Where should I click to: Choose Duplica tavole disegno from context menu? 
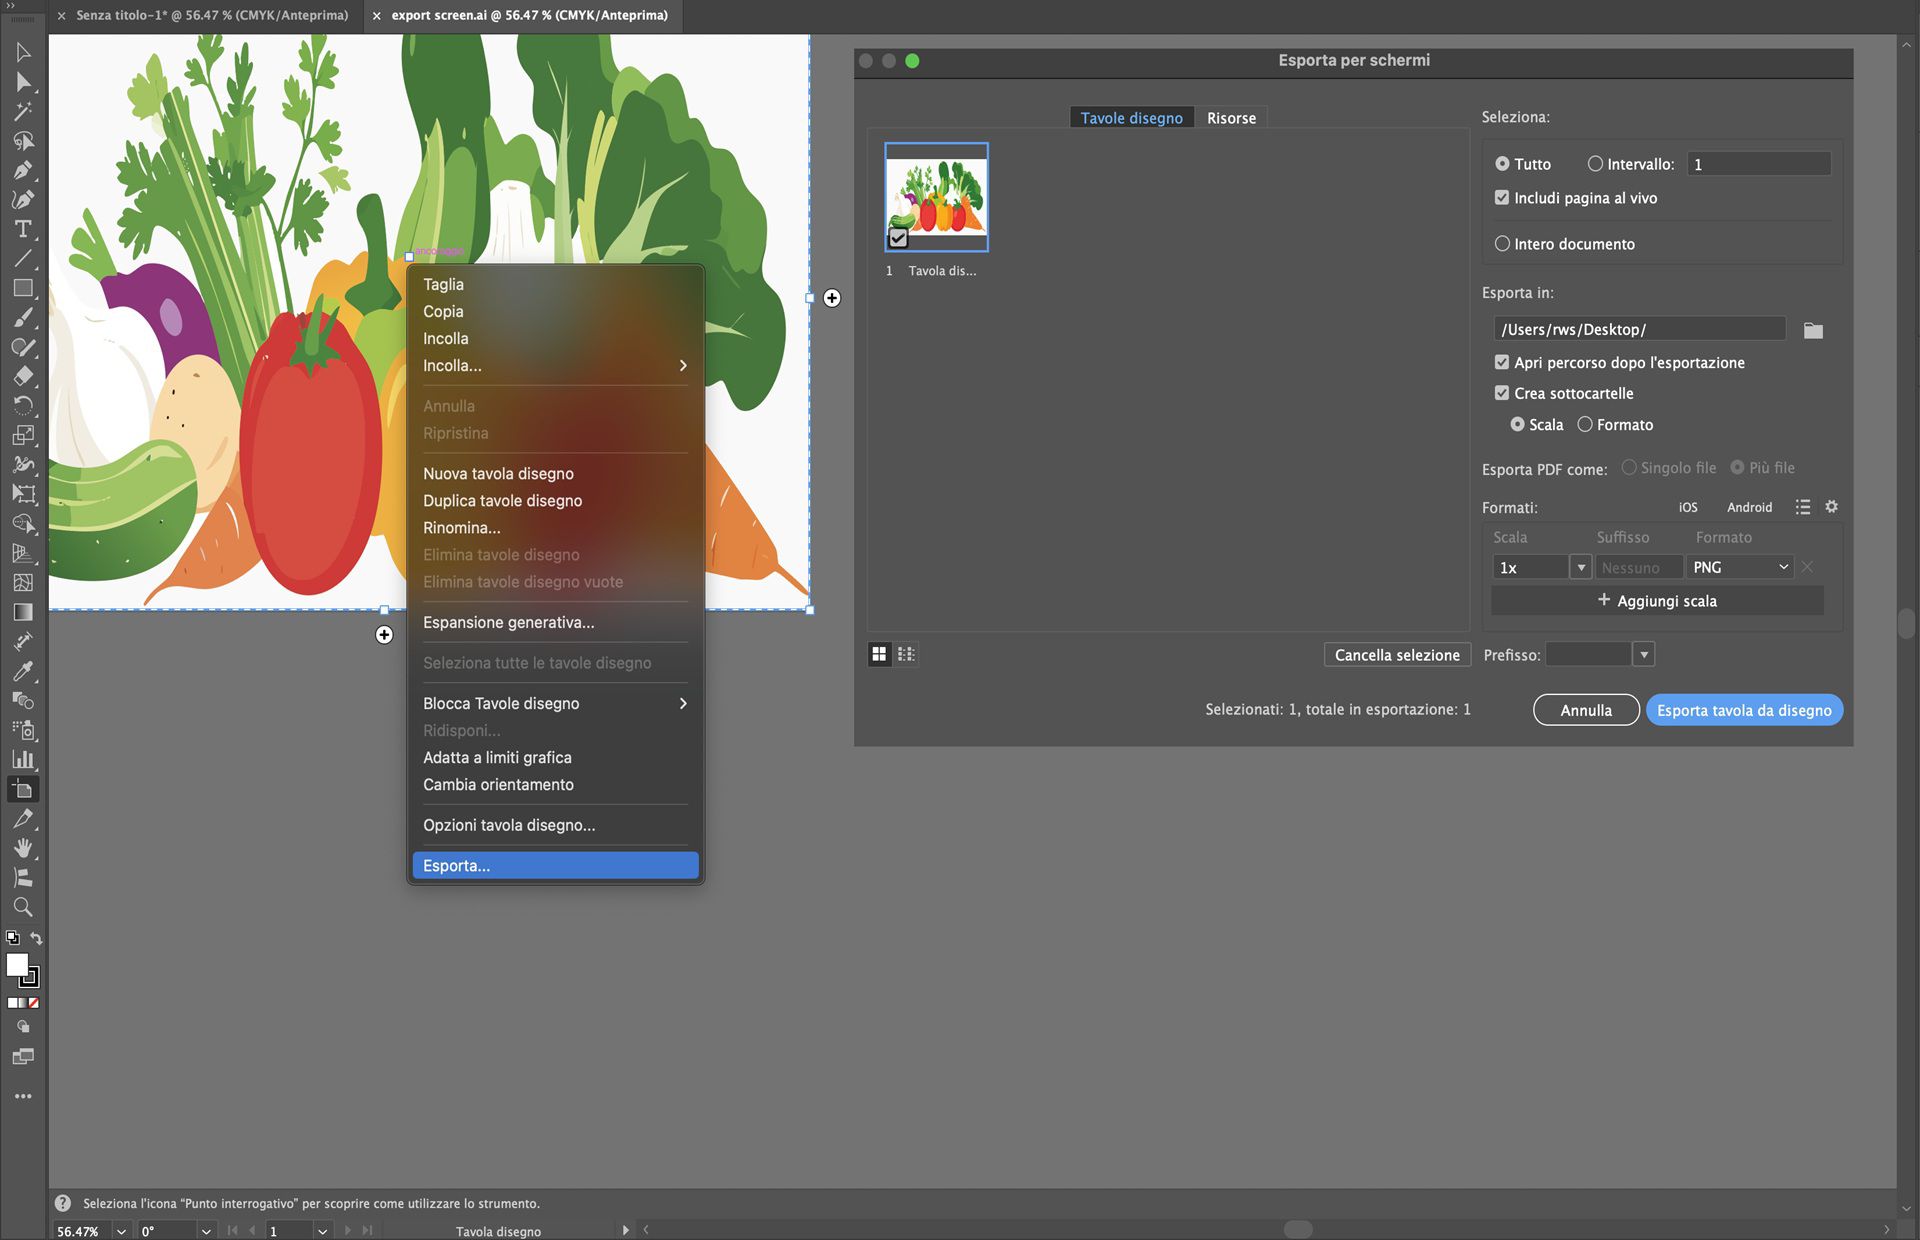[x=502, y=501]
